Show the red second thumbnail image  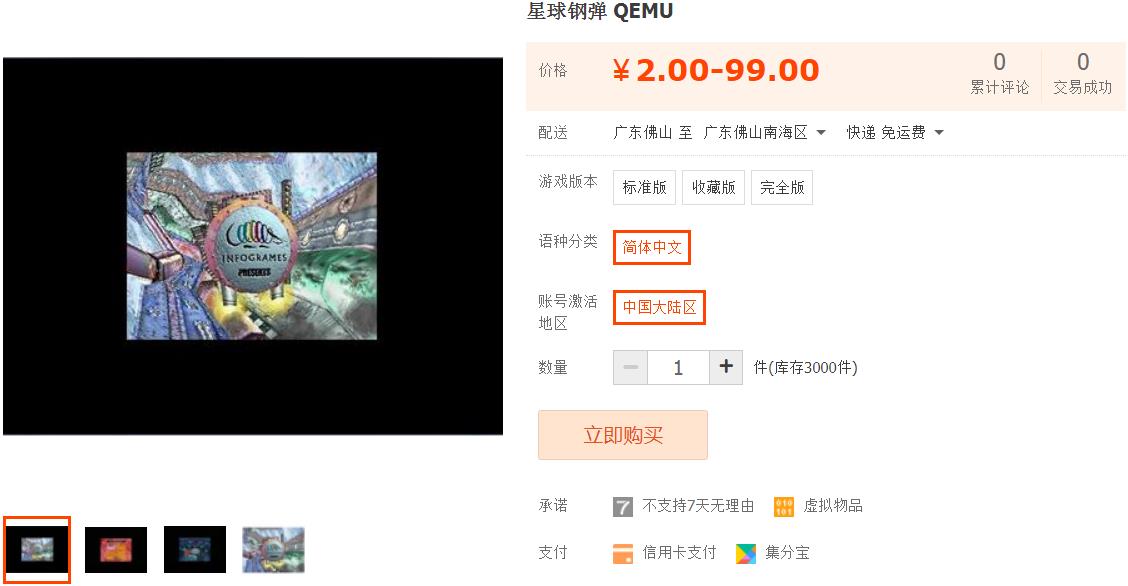(x=116, y=549)
